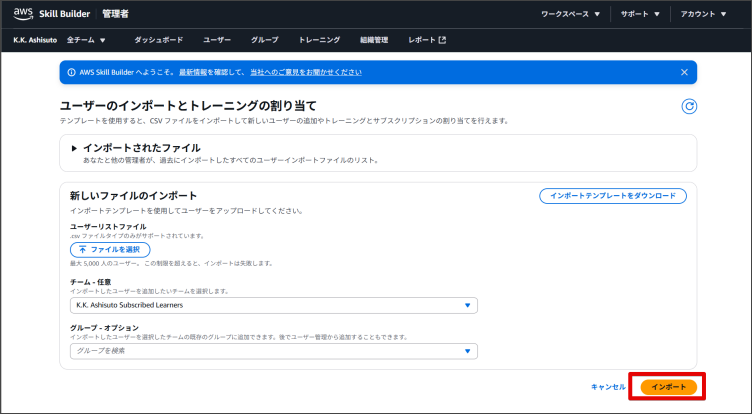Viewport: 752px width, 414px height.
Task: Click インポートテンプレートをダウンロード button
Action: coord(612,196)
